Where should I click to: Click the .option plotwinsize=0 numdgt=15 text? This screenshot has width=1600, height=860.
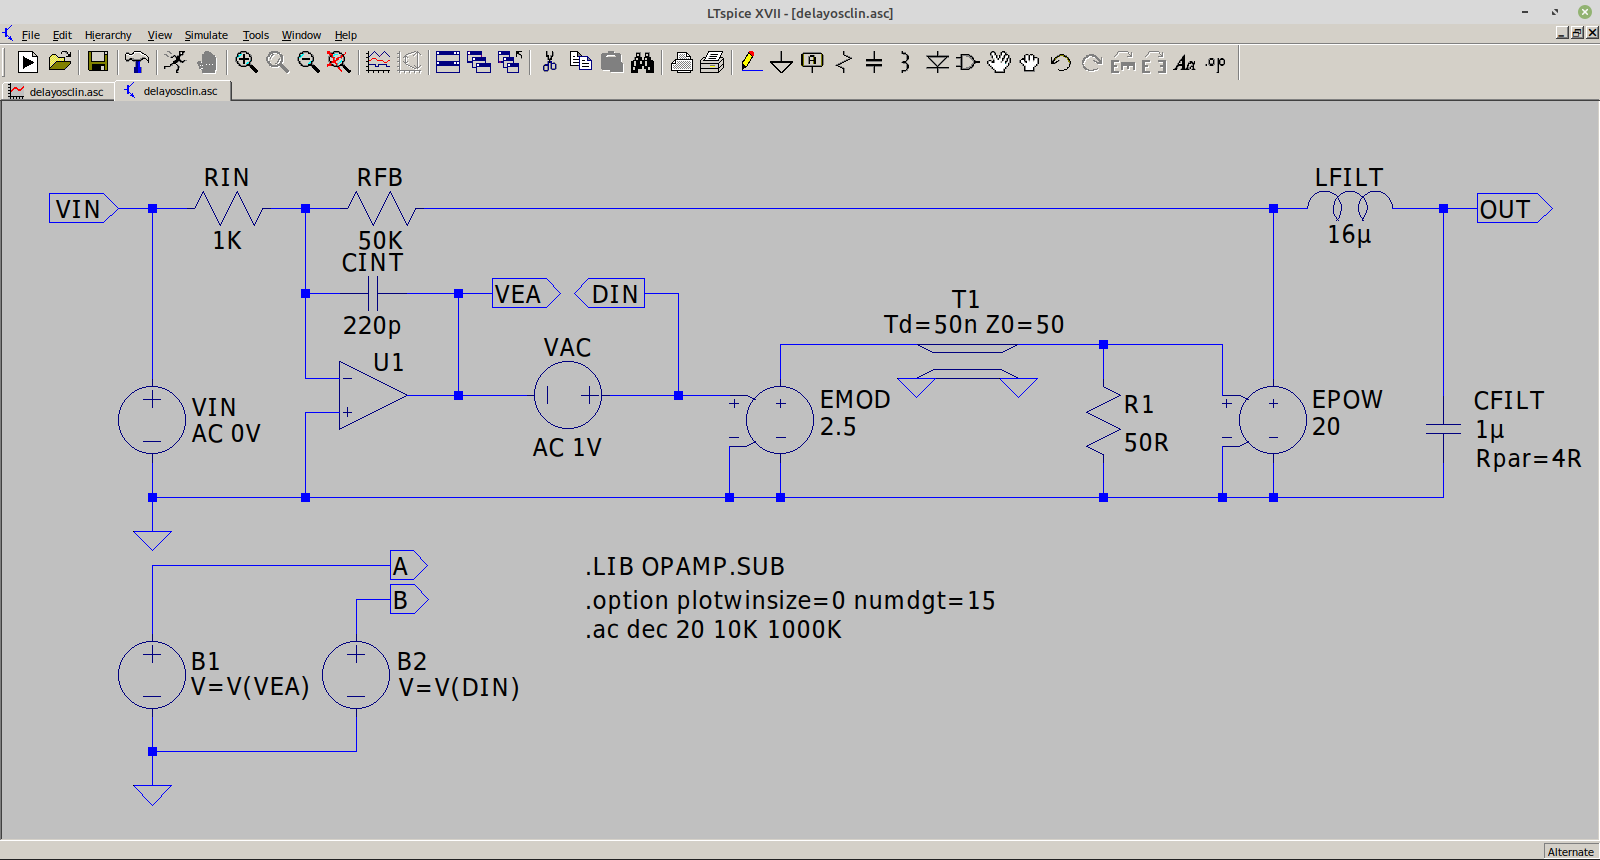(790, 601)
